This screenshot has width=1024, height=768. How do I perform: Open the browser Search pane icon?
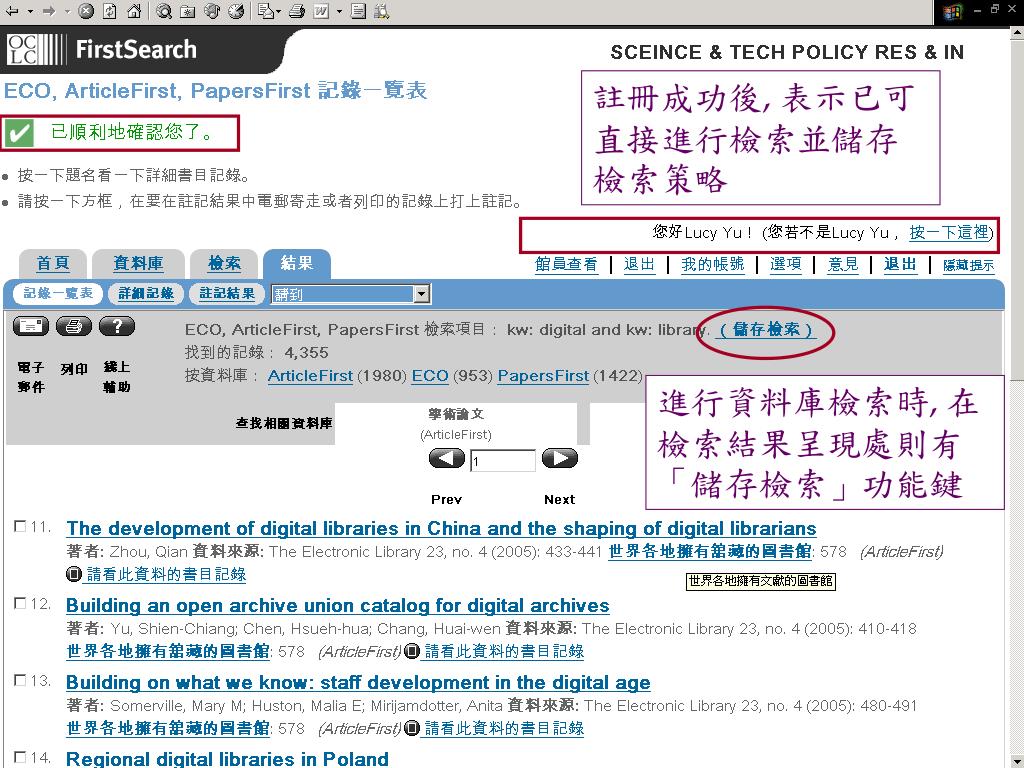pyautogui.click(x=164, y=11)
